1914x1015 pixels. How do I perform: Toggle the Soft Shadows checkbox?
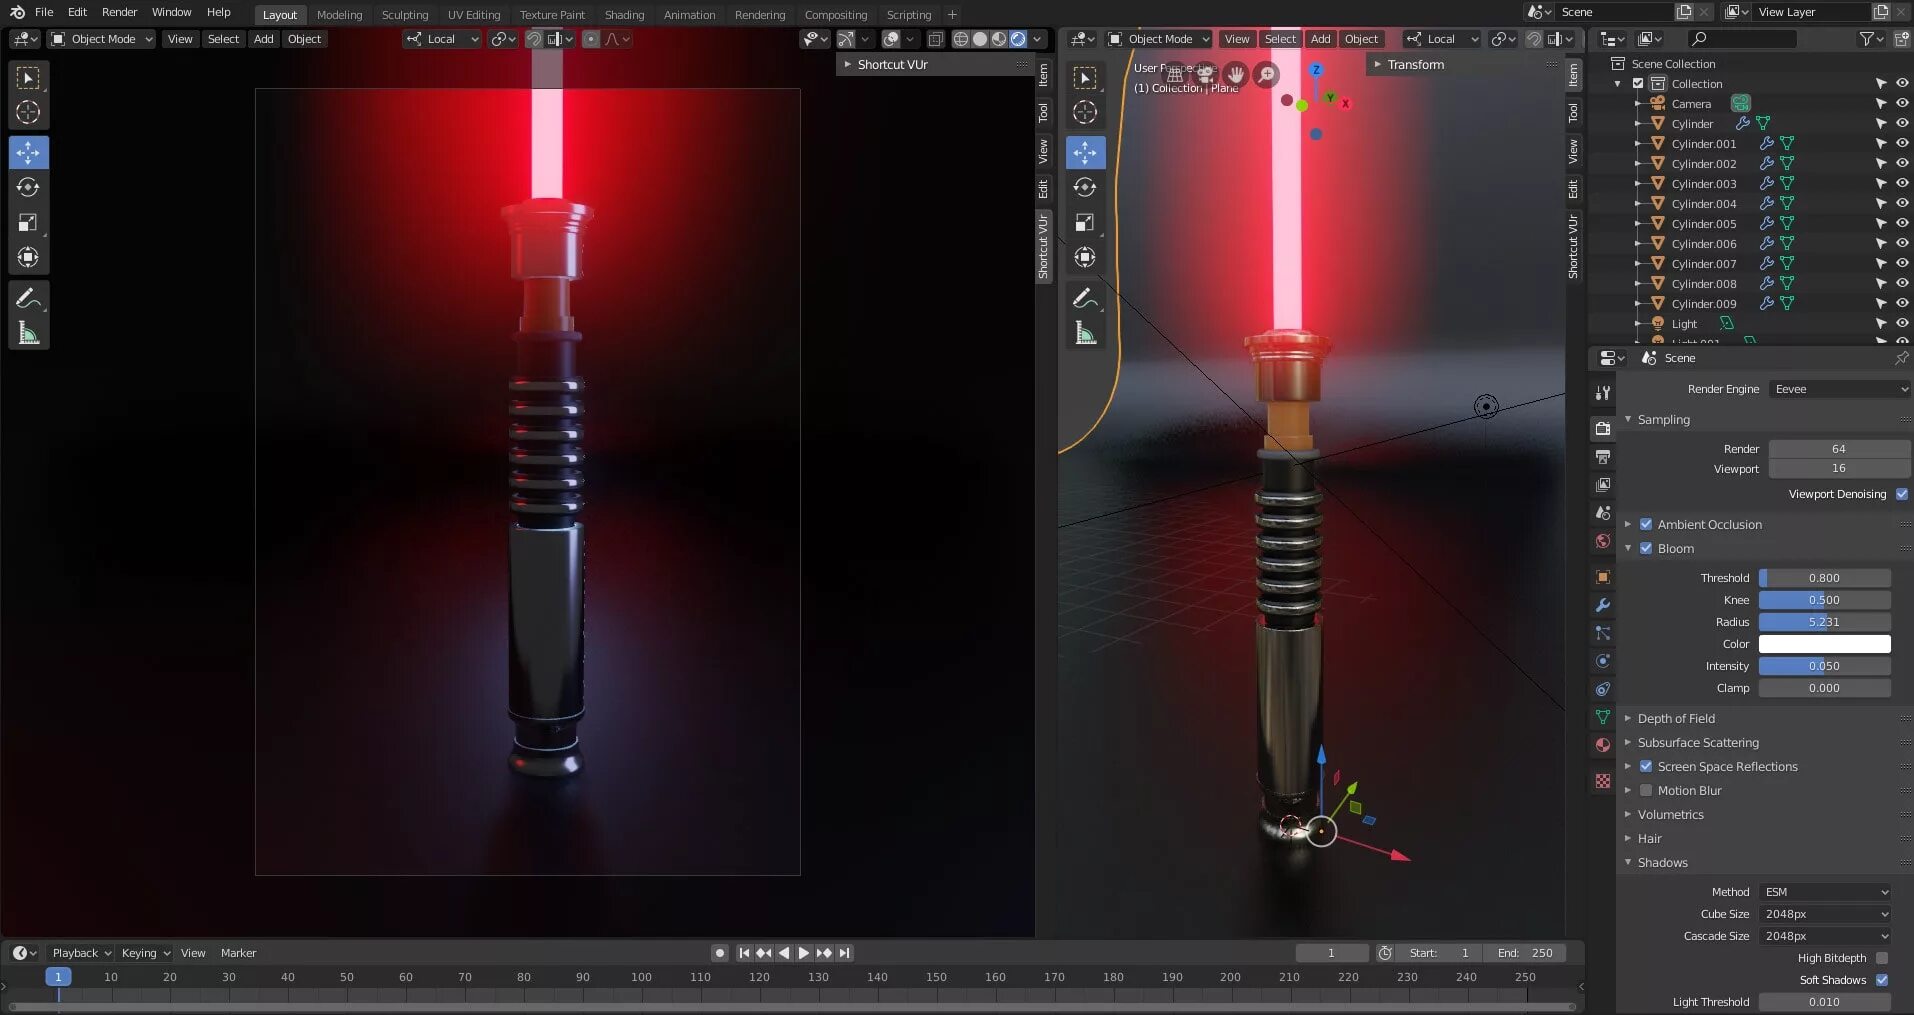click(x=1882, y=980)
